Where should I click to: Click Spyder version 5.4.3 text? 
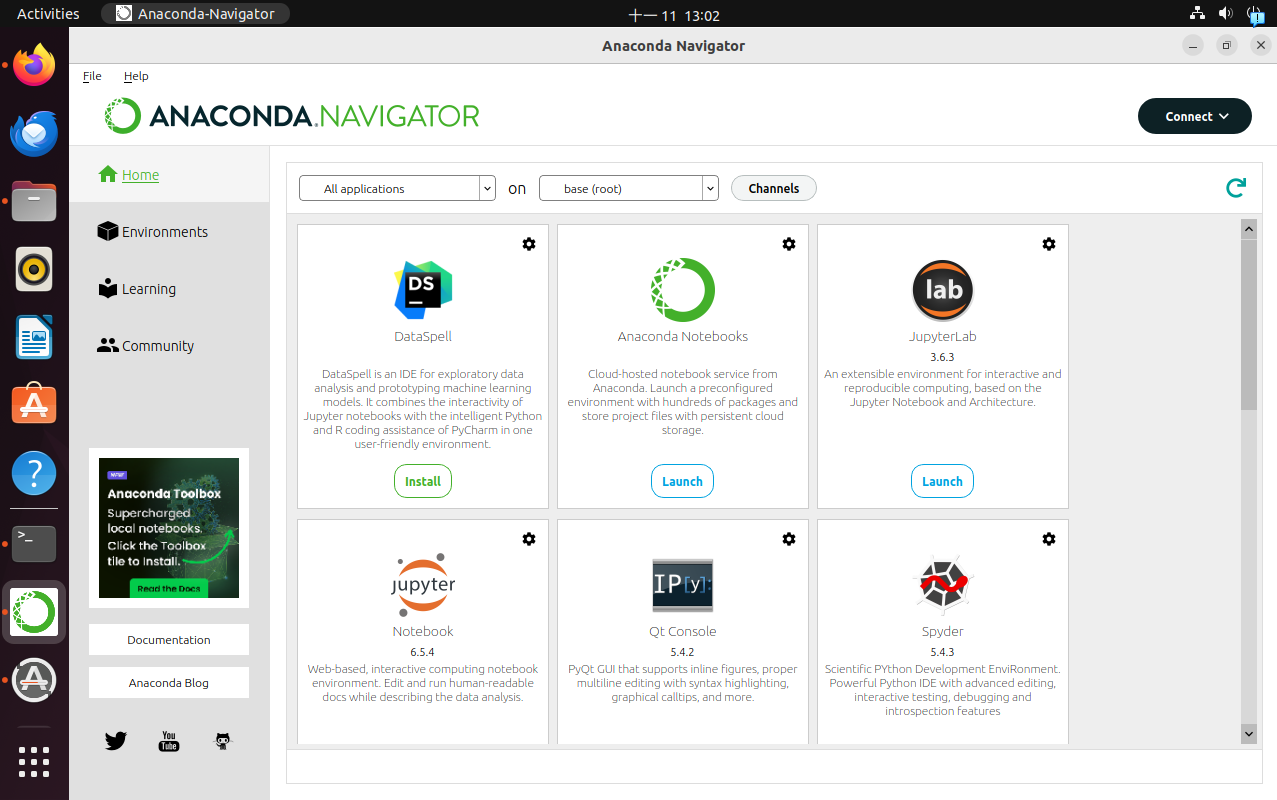coord(943,651)
